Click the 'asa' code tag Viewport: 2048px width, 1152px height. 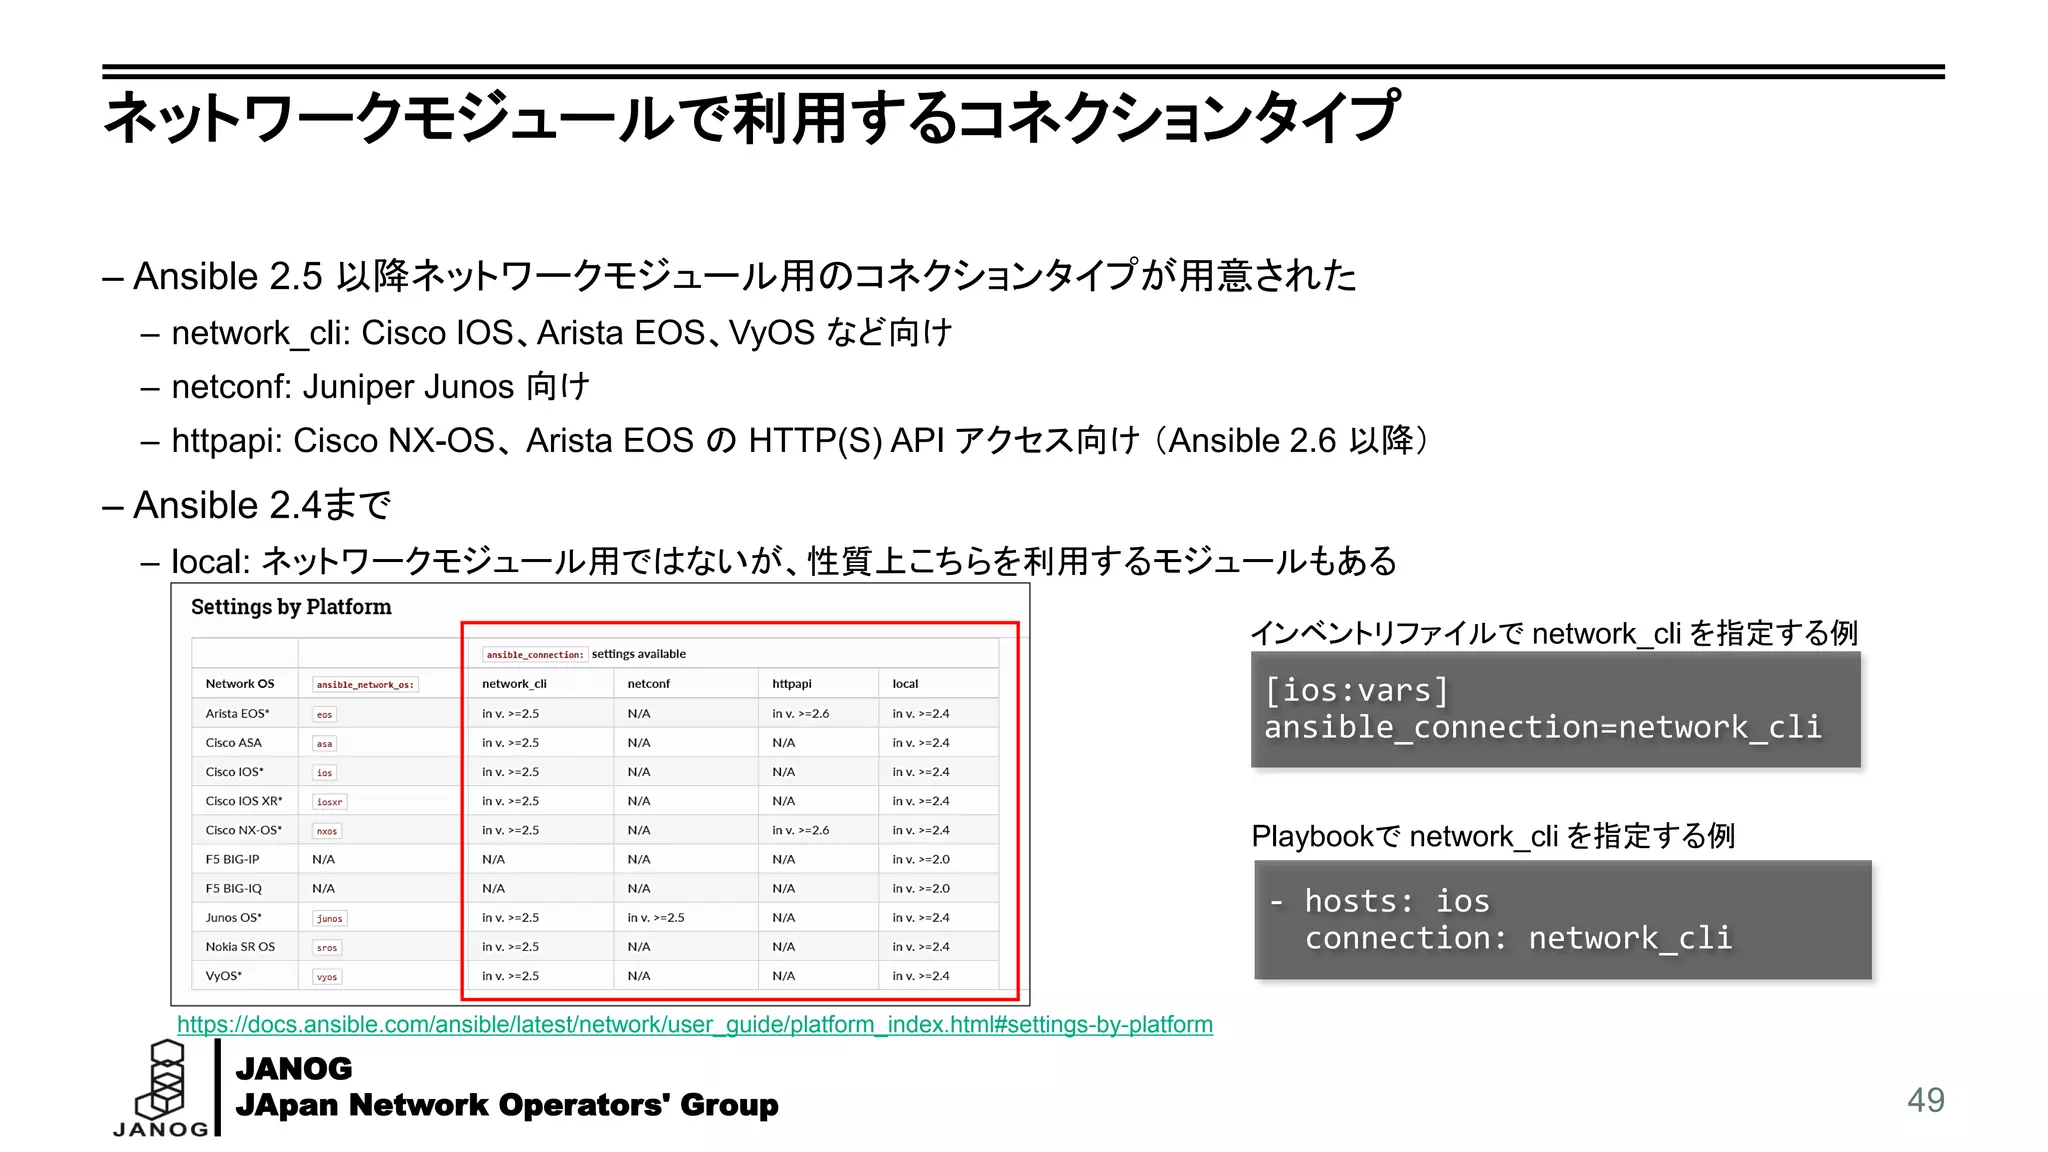pos(324,743)
